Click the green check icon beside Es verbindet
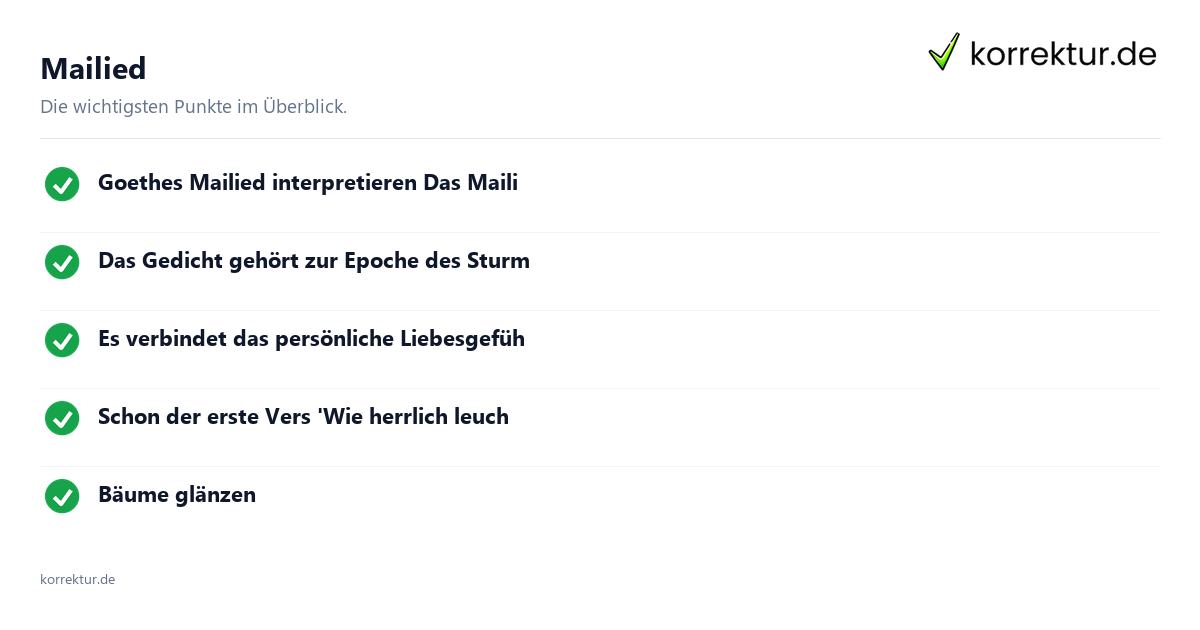Viewport: 1200px width, 630px height. point(62,340)
